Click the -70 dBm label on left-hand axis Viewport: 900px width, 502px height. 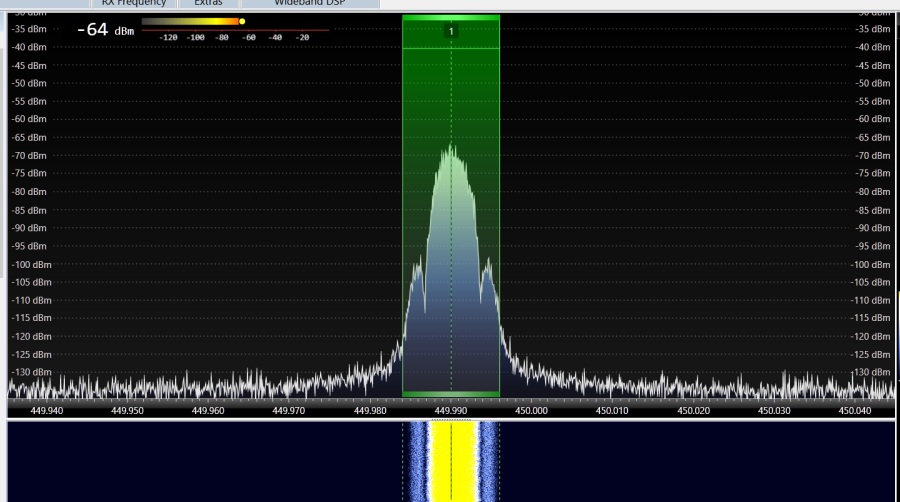29,155
